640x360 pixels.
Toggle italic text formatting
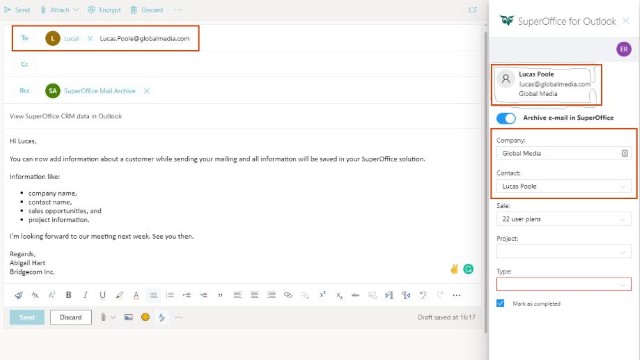(85, 295)
